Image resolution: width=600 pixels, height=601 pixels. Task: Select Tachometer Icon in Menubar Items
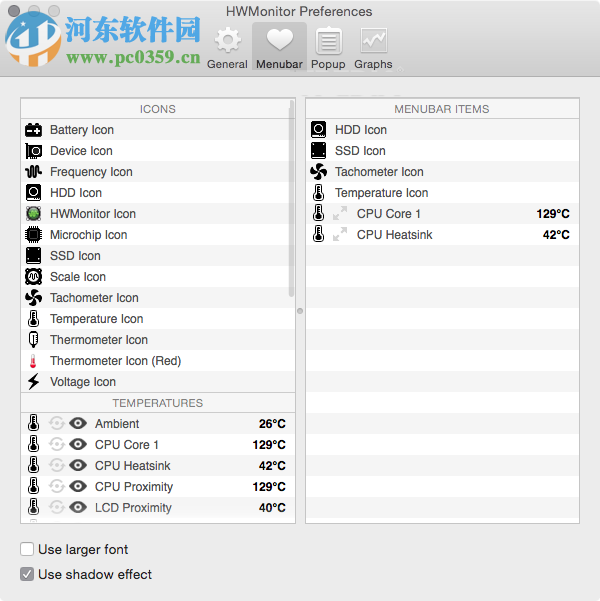pos(442,172)
